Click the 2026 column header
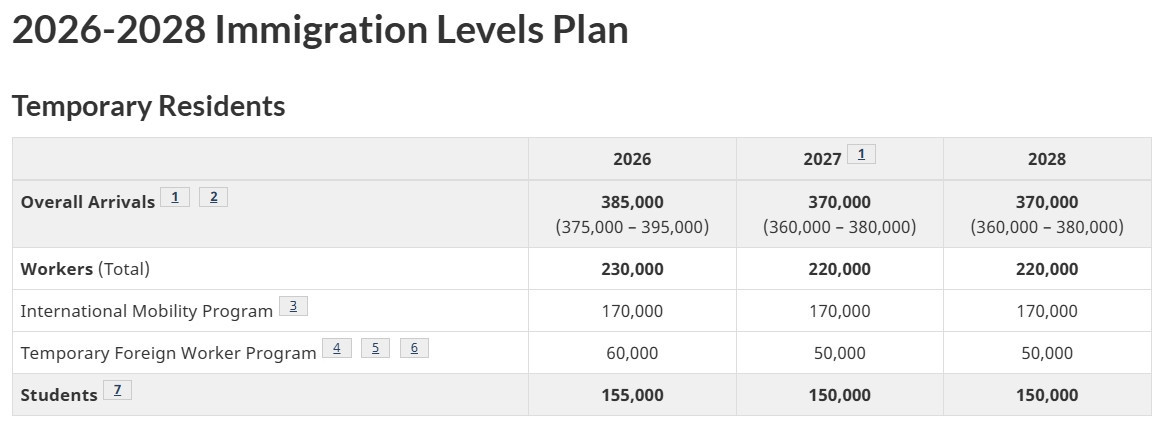The width and height of the screenshot is (1158, 424). pos(632,159)
